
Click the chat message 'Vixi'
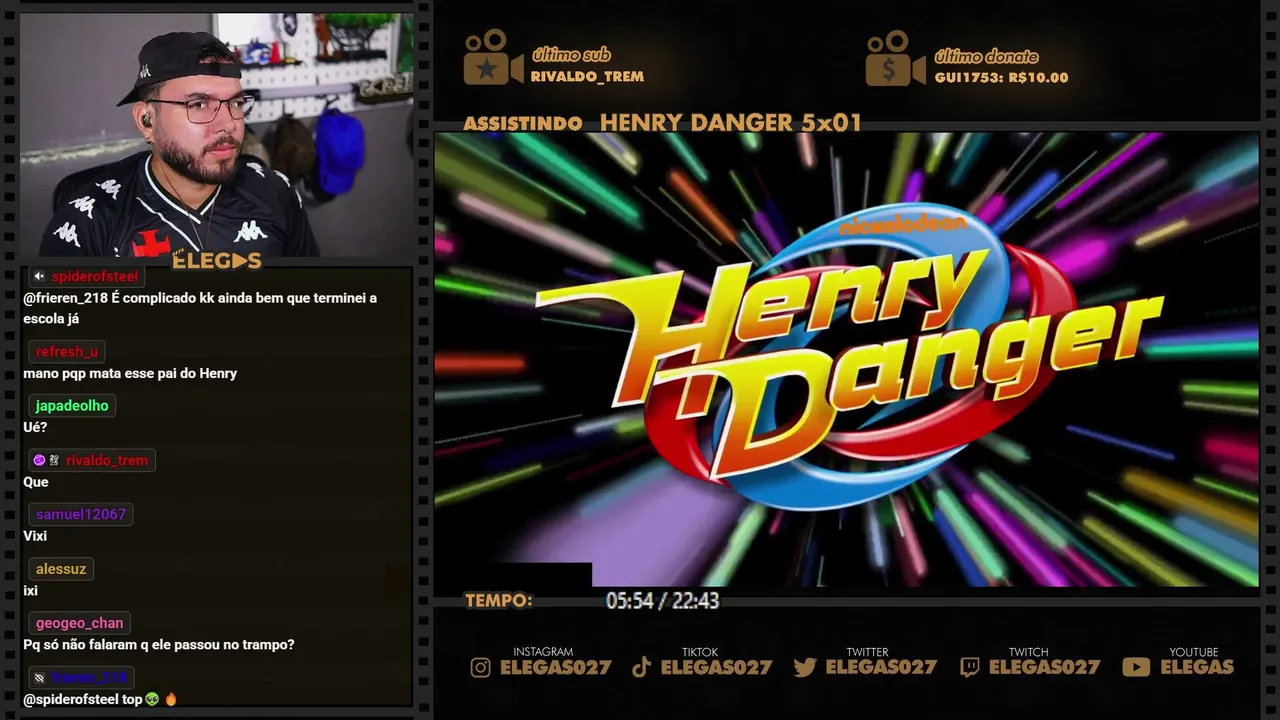tap(35, 536)
